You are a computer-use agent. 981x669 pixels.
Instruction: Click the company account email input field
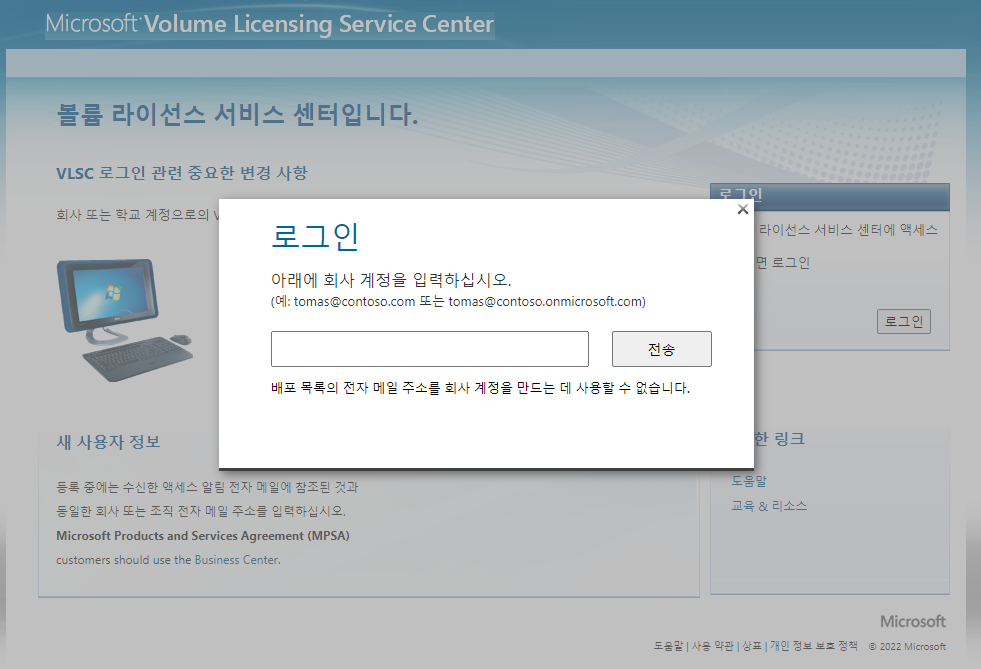click(x=430, y=349)
